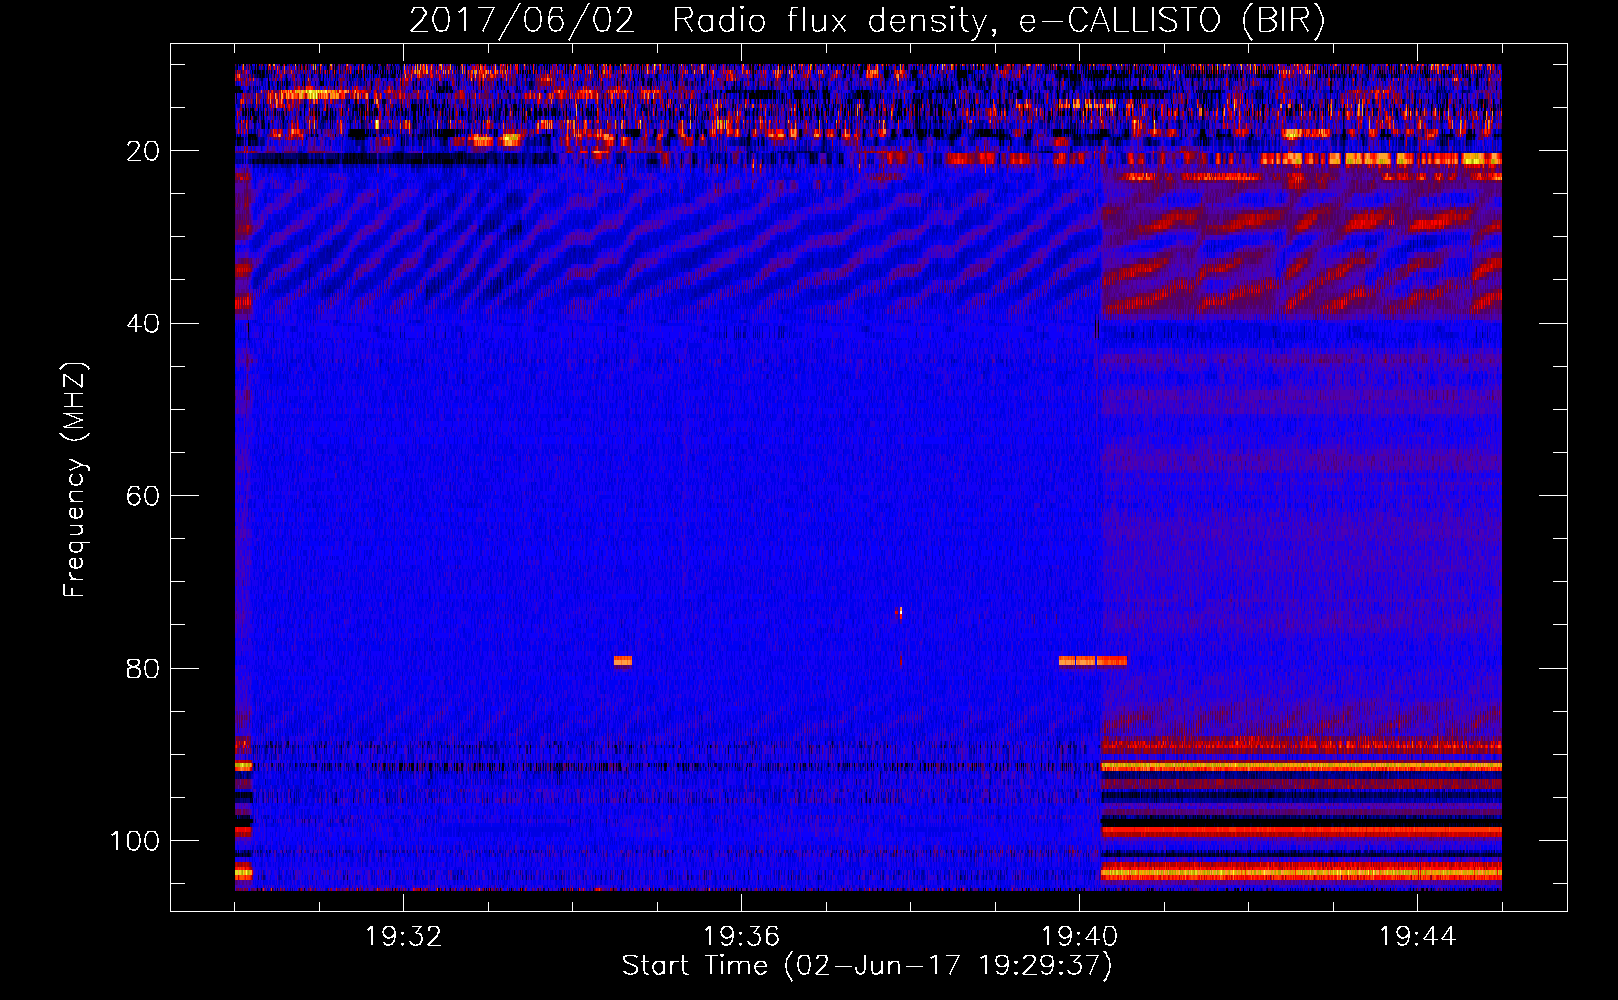Click the 'Start Time' axis label
The image size is (1618, 1000).
867,966
